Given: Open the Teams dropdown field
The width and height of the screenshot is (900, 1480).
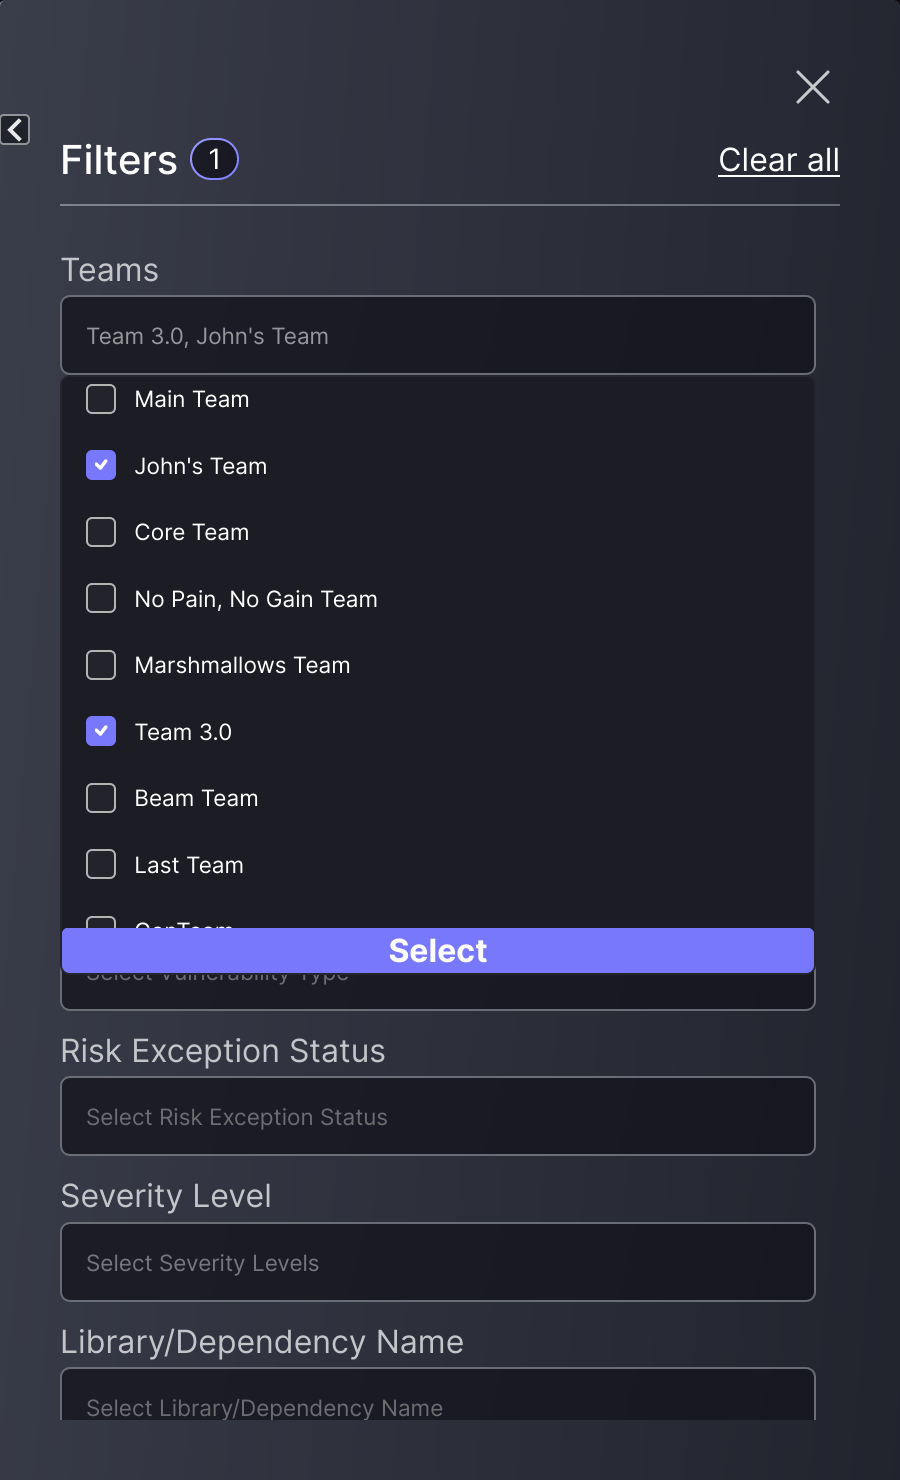Looking at the screenshot, I should click(x=438, y=336).
